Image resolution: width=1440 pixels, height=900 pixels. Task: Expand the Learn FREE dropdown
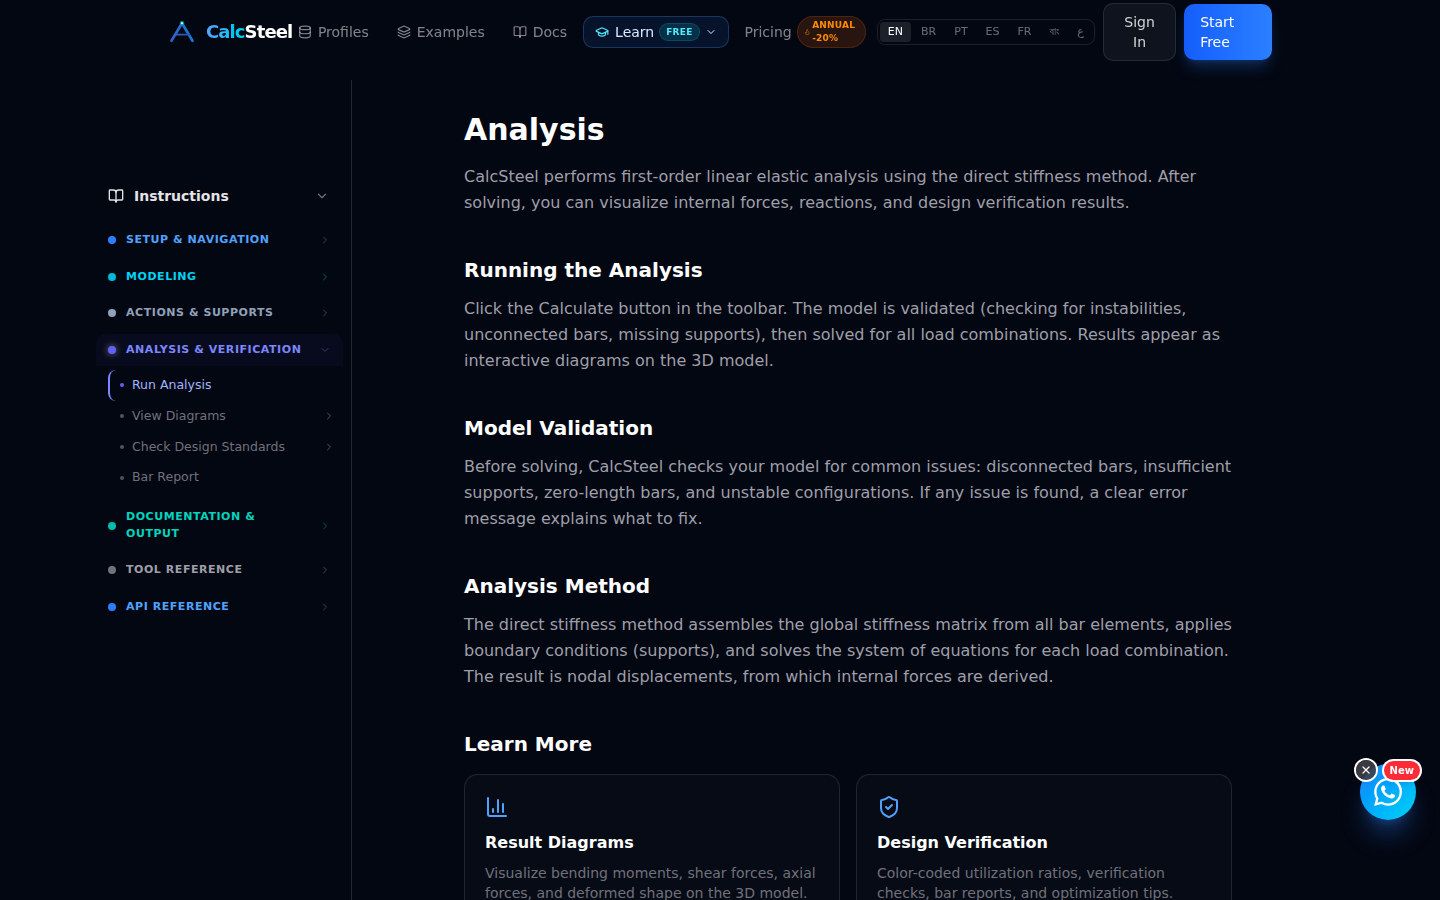pyautogui.click(x=656, y=32)
